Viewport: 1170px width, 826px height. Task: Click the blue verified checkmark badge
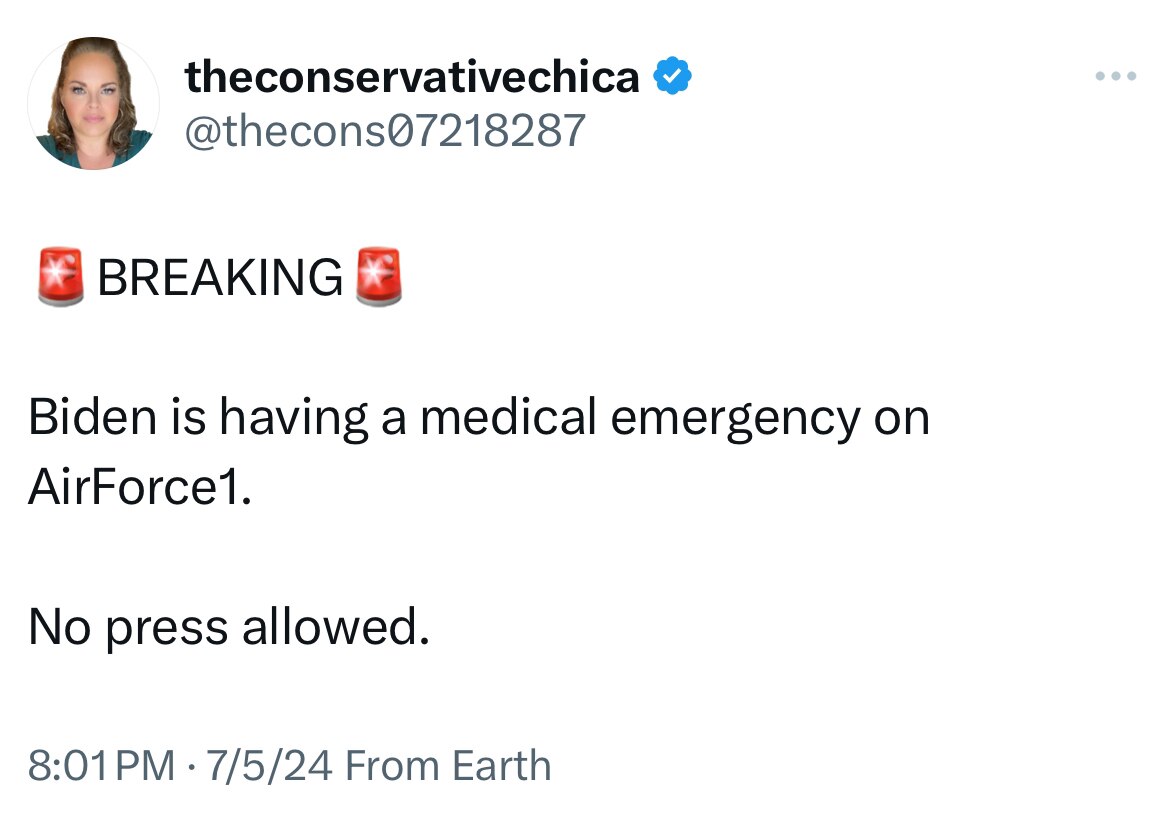click(x=672, y=76)
